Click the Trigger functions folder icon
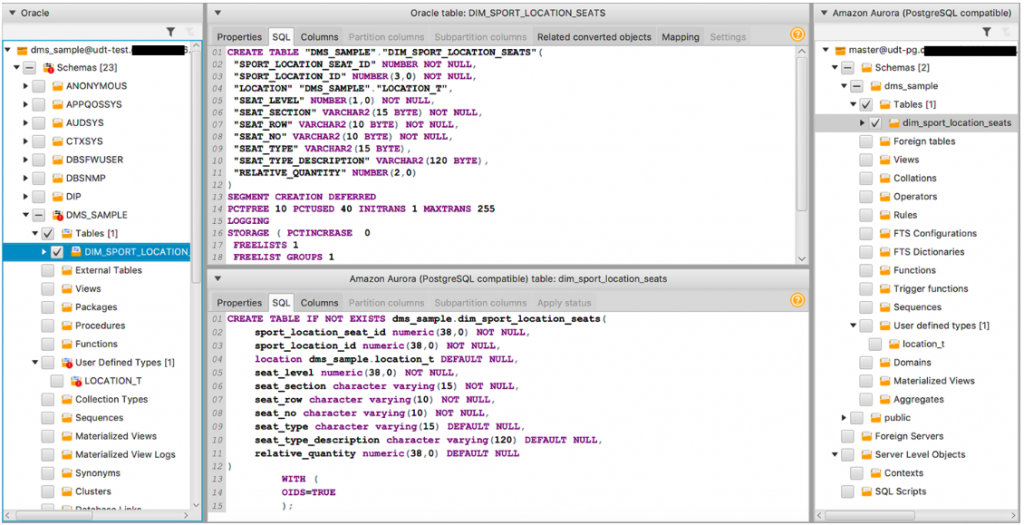Screen dimensions: 1024x525 coord(885,289)
